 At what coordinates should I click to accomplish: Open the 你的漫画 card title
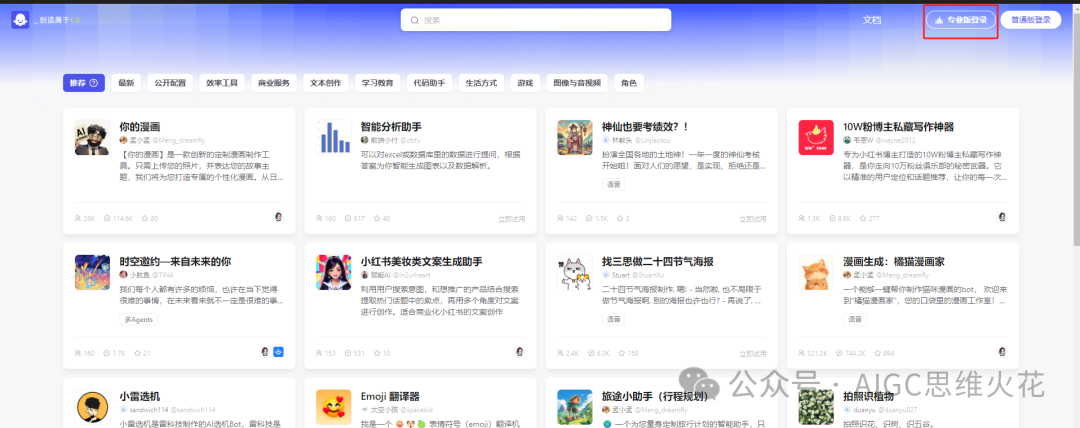[139, 127]
